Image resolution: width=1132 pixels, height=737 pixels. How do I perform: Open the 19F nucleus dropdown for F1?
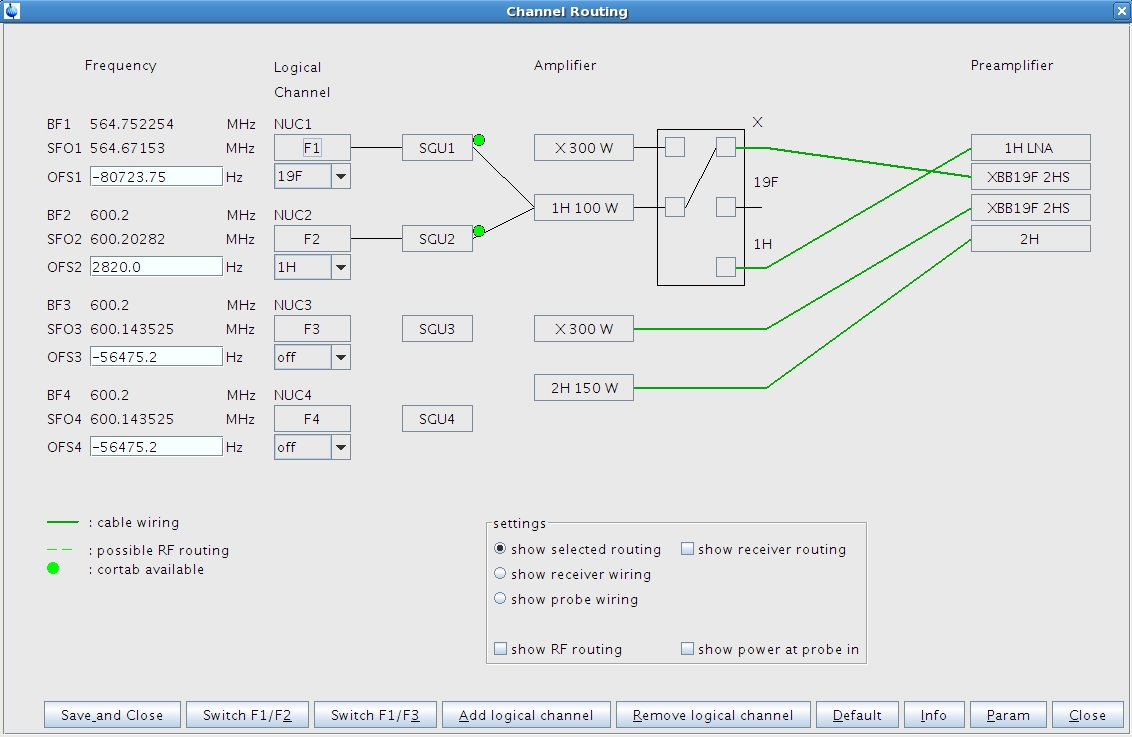341,177
